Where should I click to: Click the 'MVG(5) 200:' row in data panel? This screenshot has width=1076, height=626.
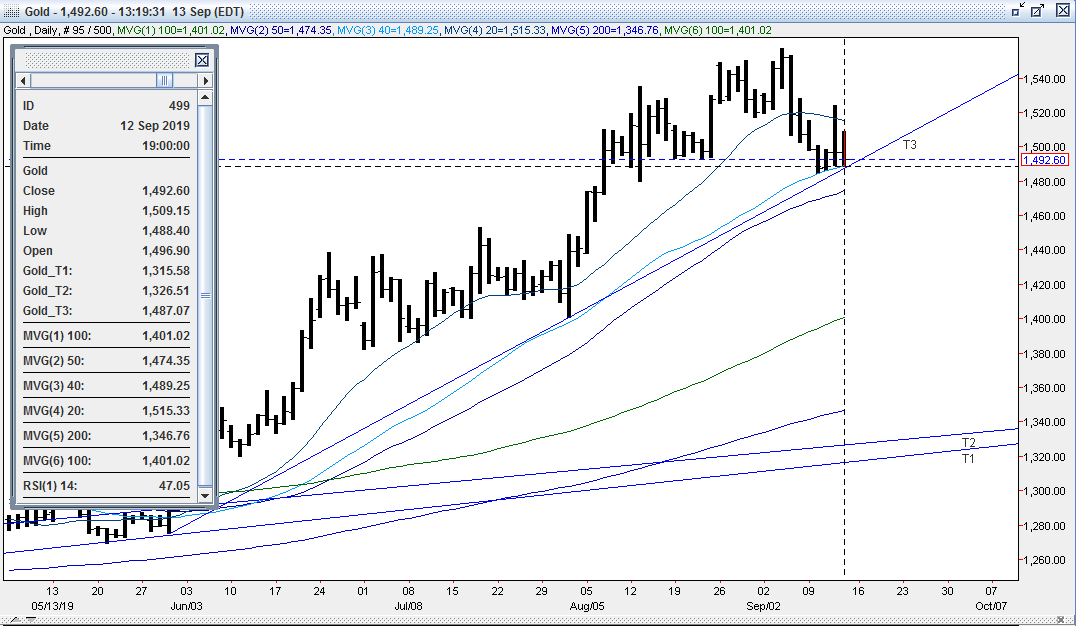(x=106, y=435)
